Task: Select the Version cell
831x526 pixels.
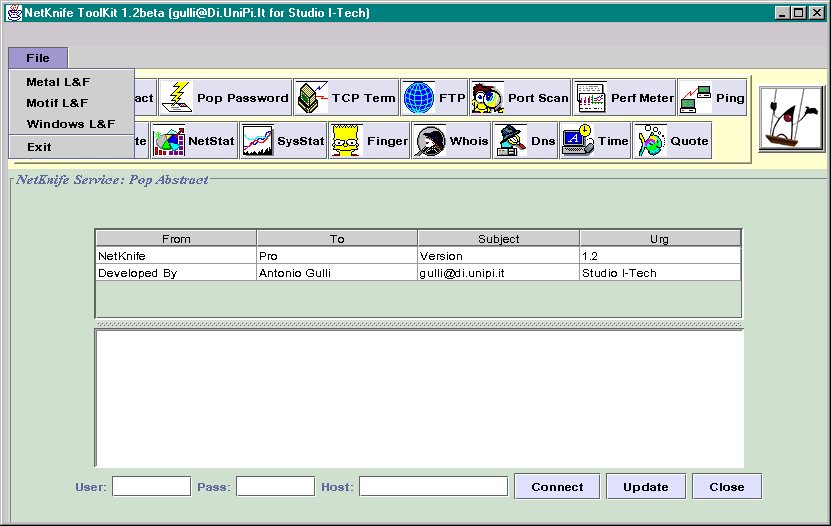Action: click(x=499, y=255)
